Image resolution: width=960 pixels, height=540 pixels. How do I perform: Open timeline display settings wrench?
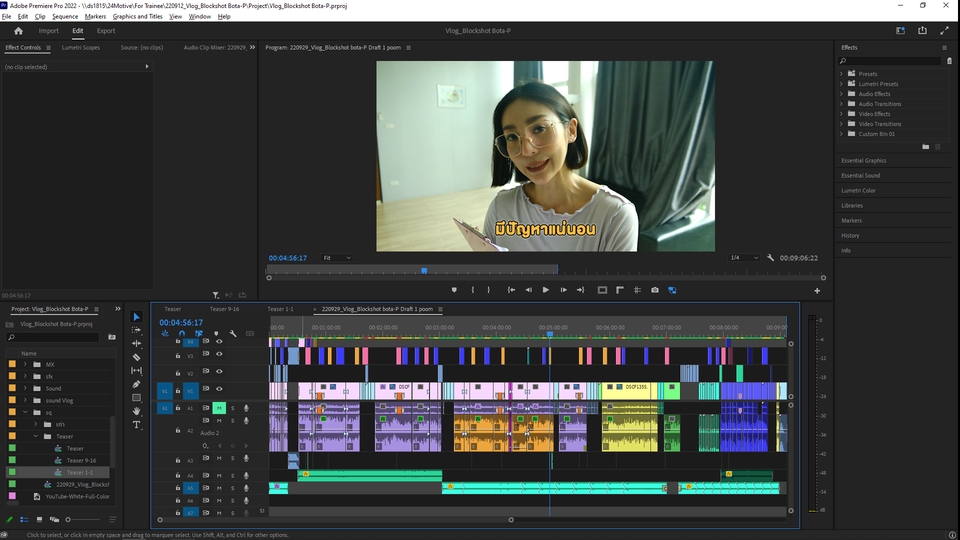pos(233,334)
